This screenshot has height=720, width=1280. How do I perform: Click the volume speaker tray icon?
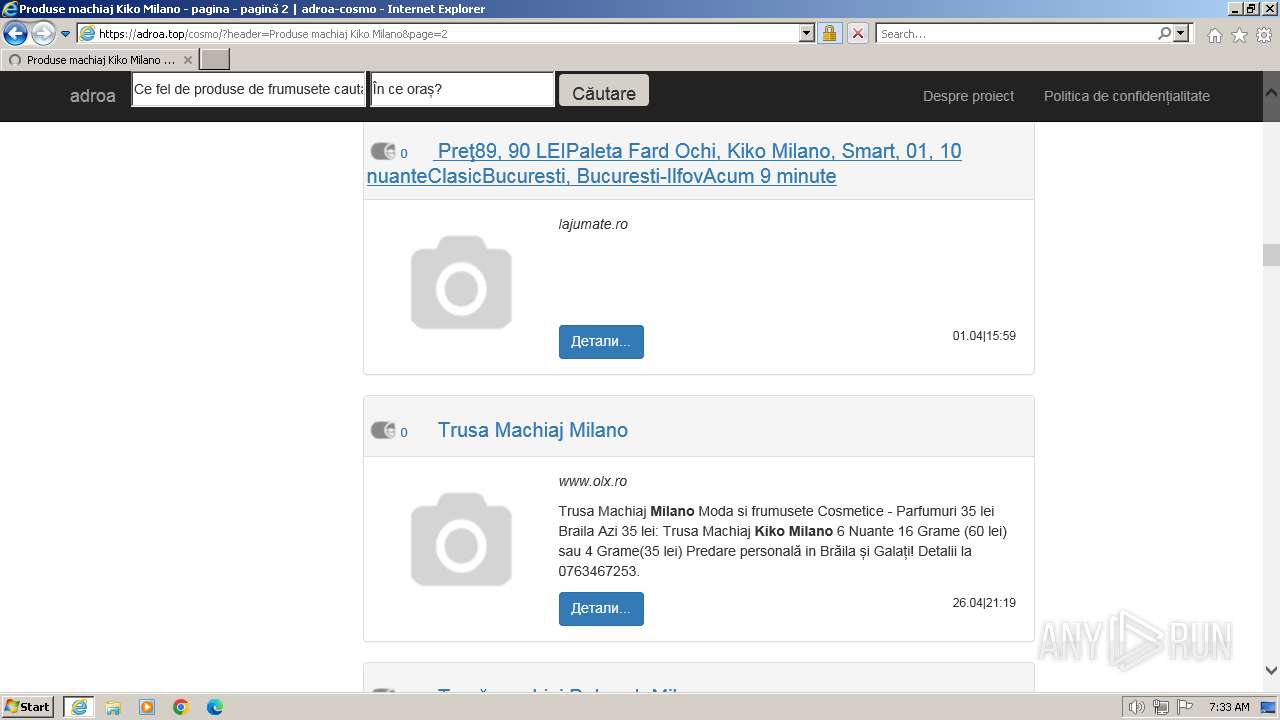coord(1137,707)
